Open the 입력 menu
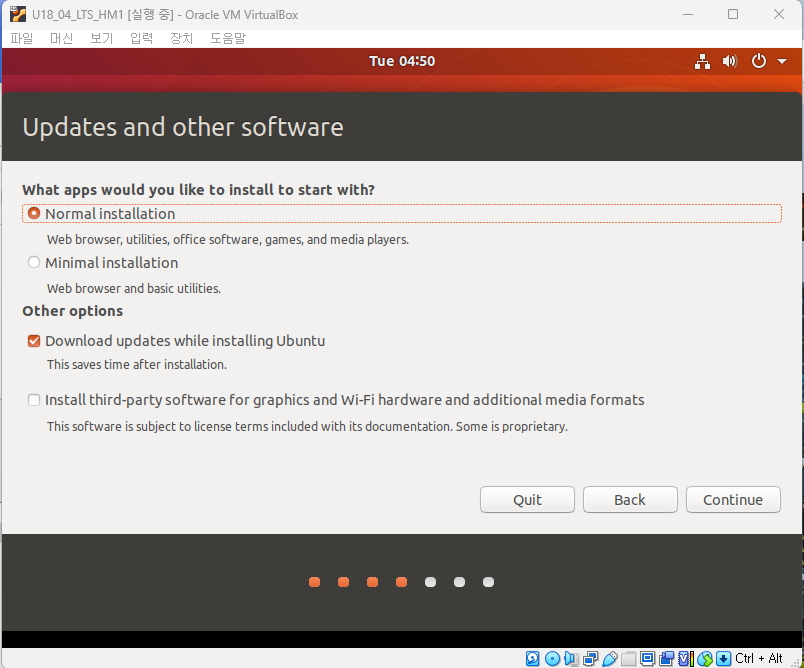804x668 pixels. pos(142,38)
